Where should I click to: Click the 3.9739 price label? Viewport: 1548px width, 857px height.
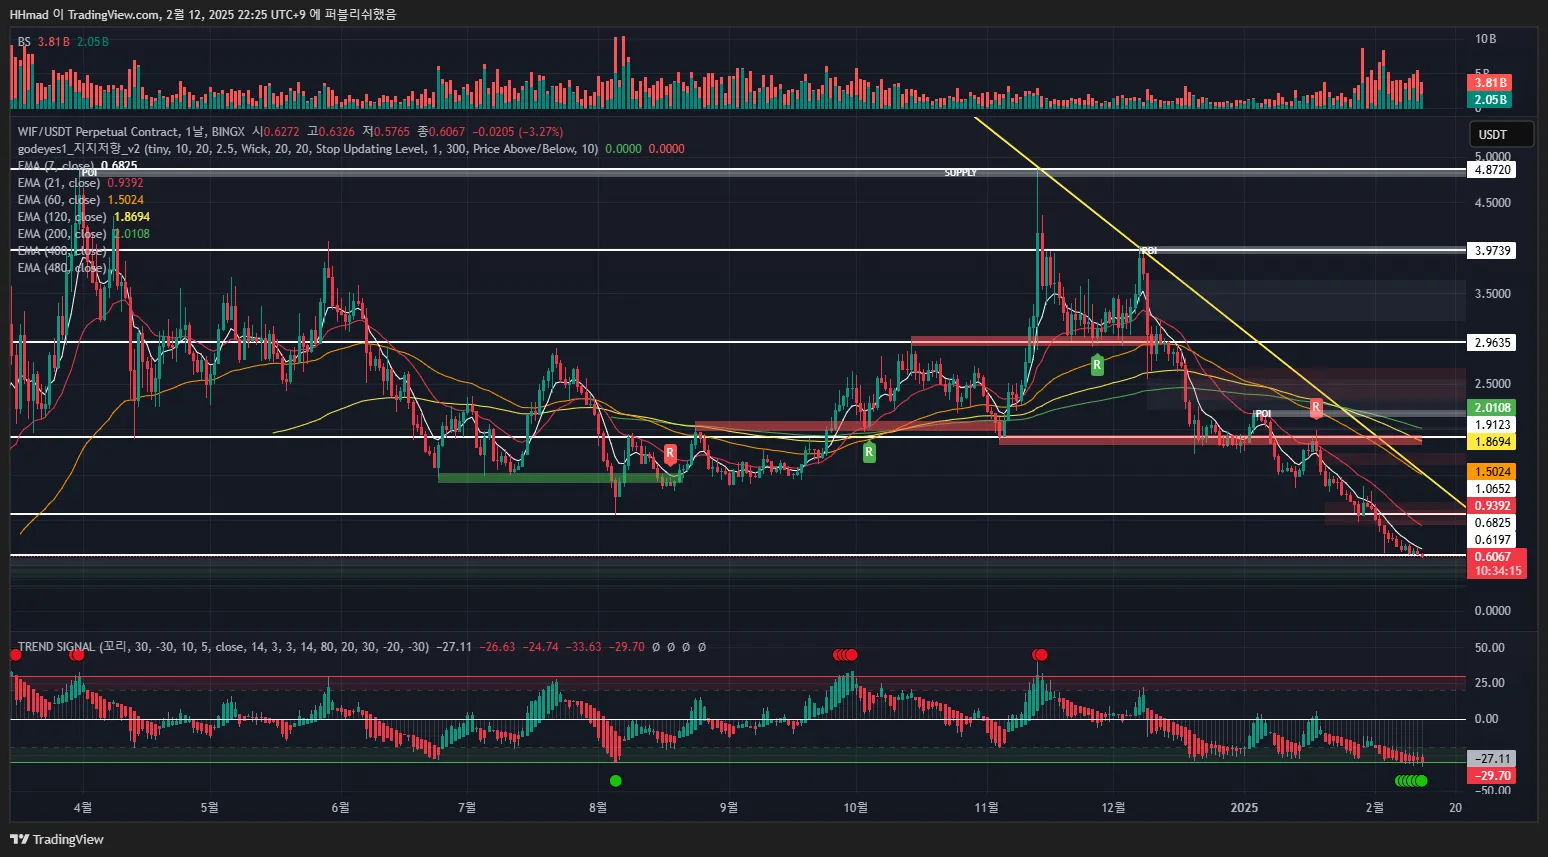1492,251
